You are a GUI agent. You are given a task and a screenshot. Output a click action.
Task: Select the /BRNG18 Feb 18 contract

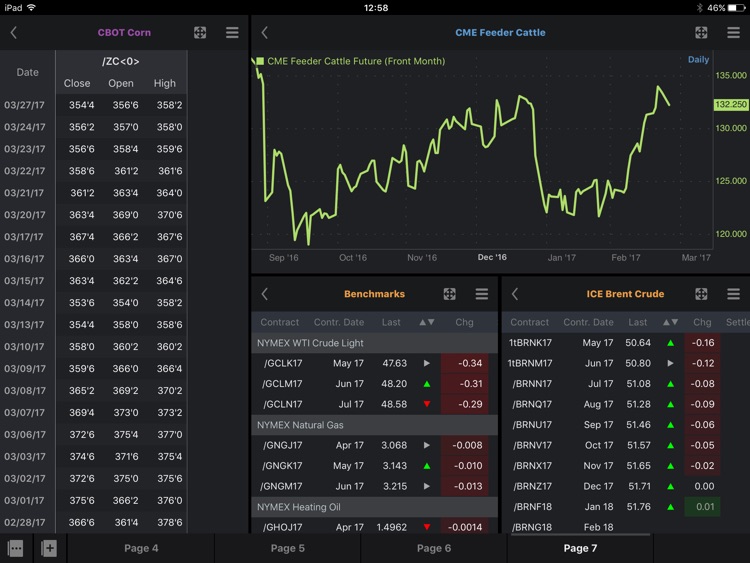pos(626,527)
